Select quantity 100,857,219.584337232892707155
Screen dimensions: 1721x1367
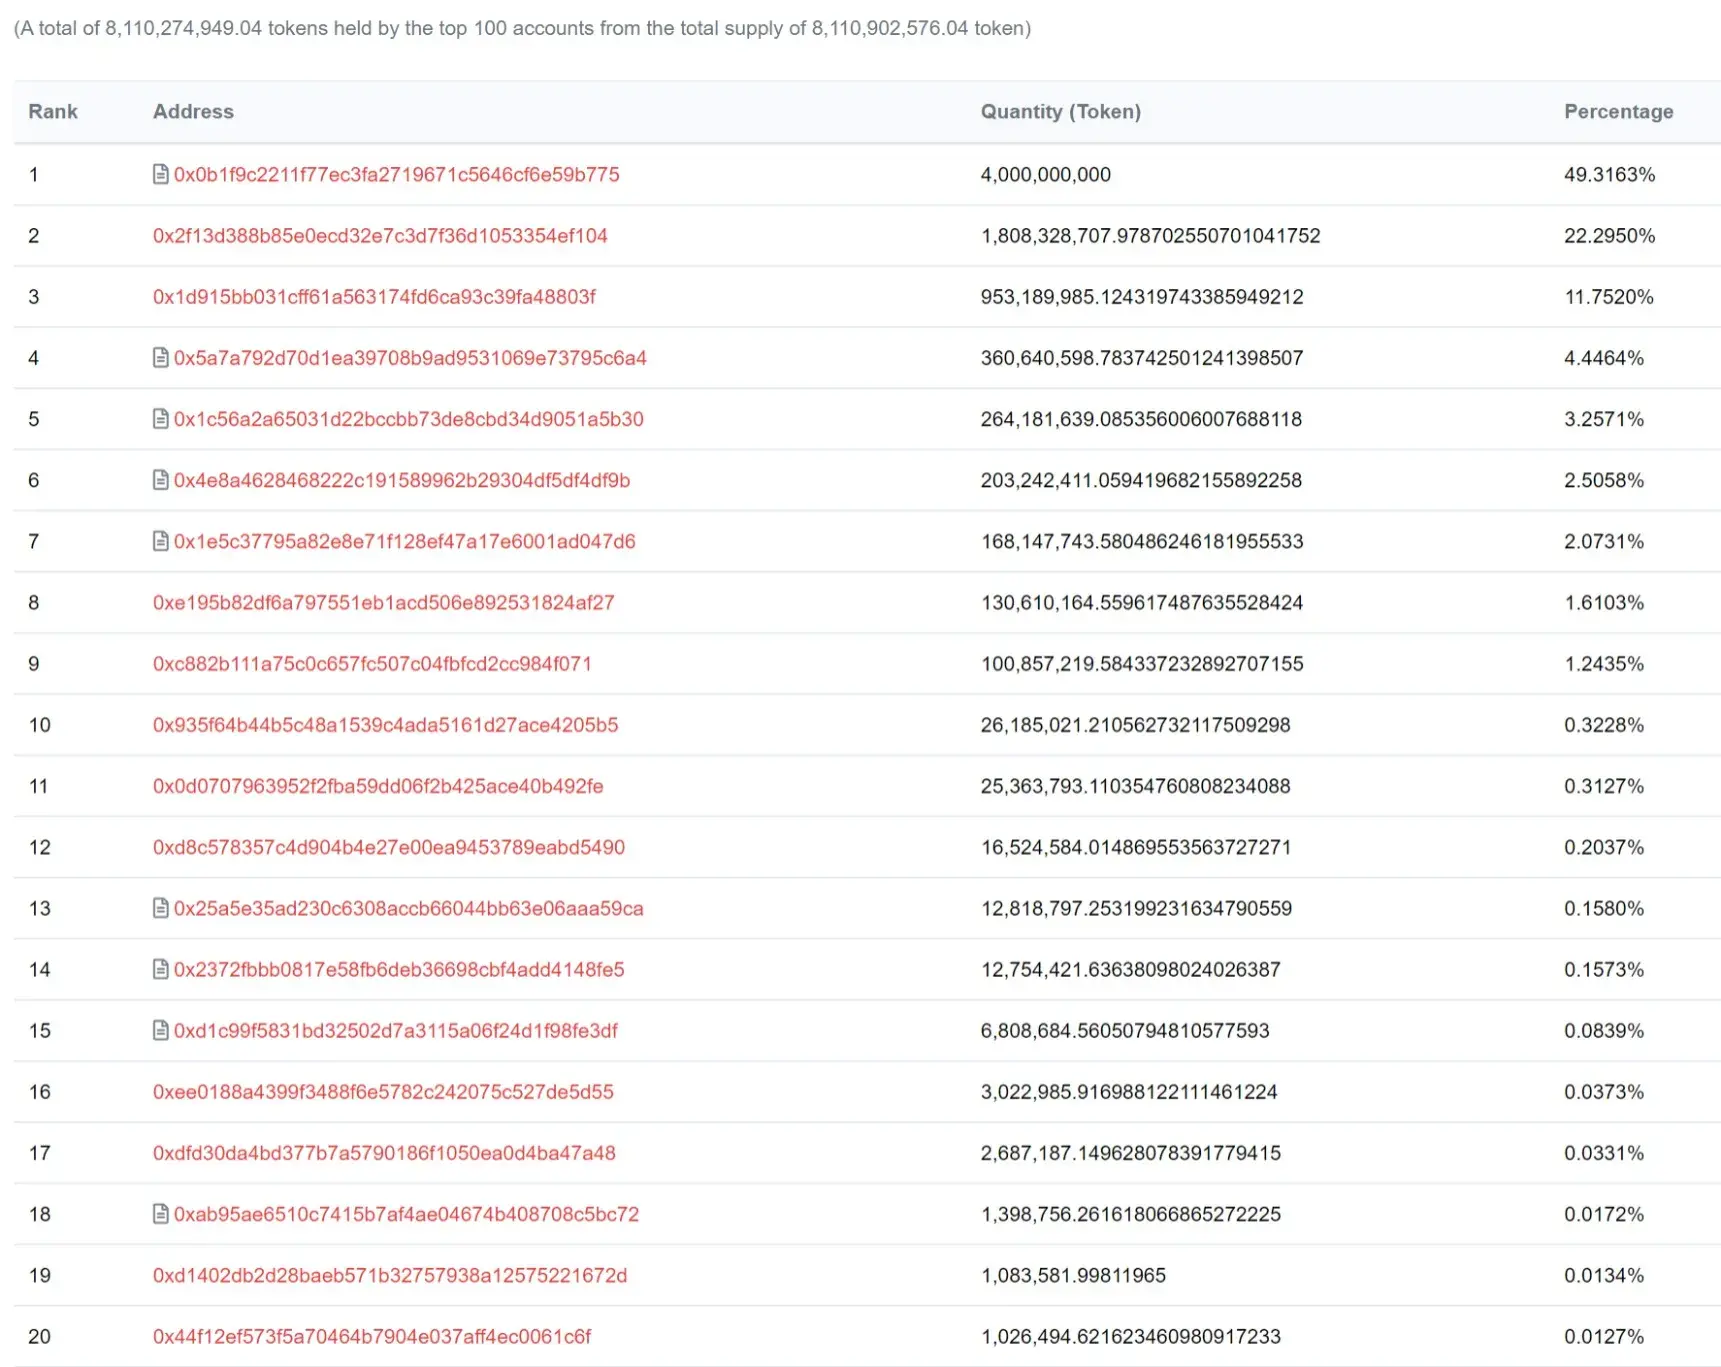pos(1142,664)
